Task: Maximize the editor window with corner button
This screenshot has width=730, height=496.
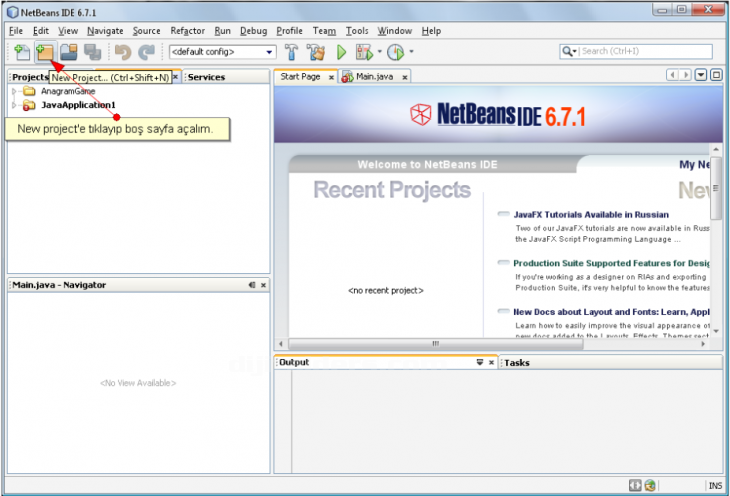Action: pyautogui.click(x=716, y=76)
